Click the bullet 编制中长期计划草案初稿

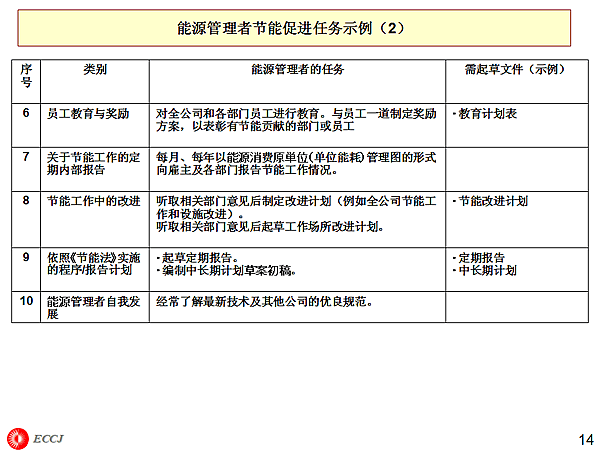226,271
